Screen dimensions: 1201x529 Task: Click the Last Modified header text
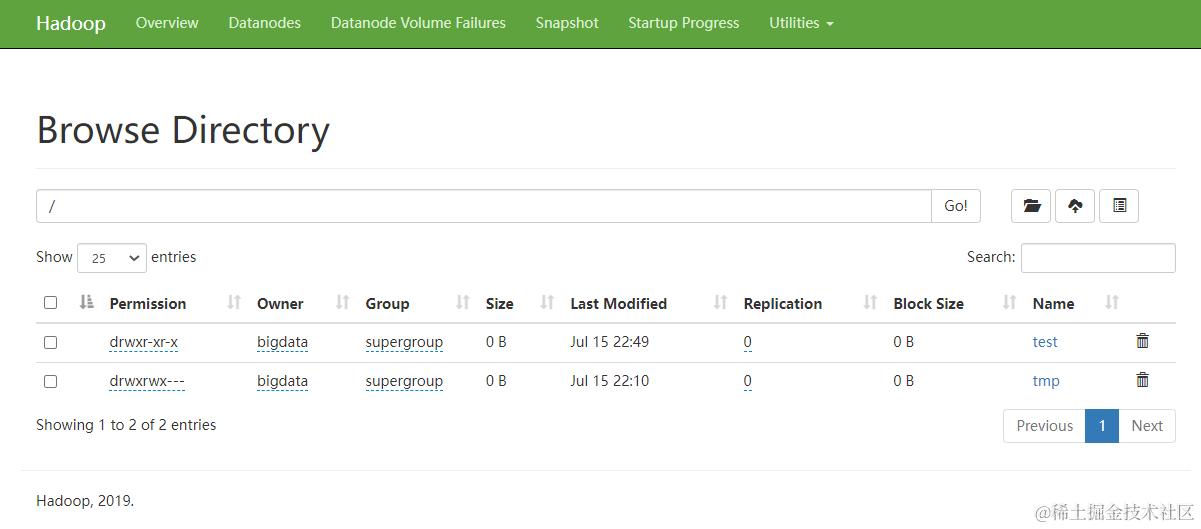(x=618, y=303)
